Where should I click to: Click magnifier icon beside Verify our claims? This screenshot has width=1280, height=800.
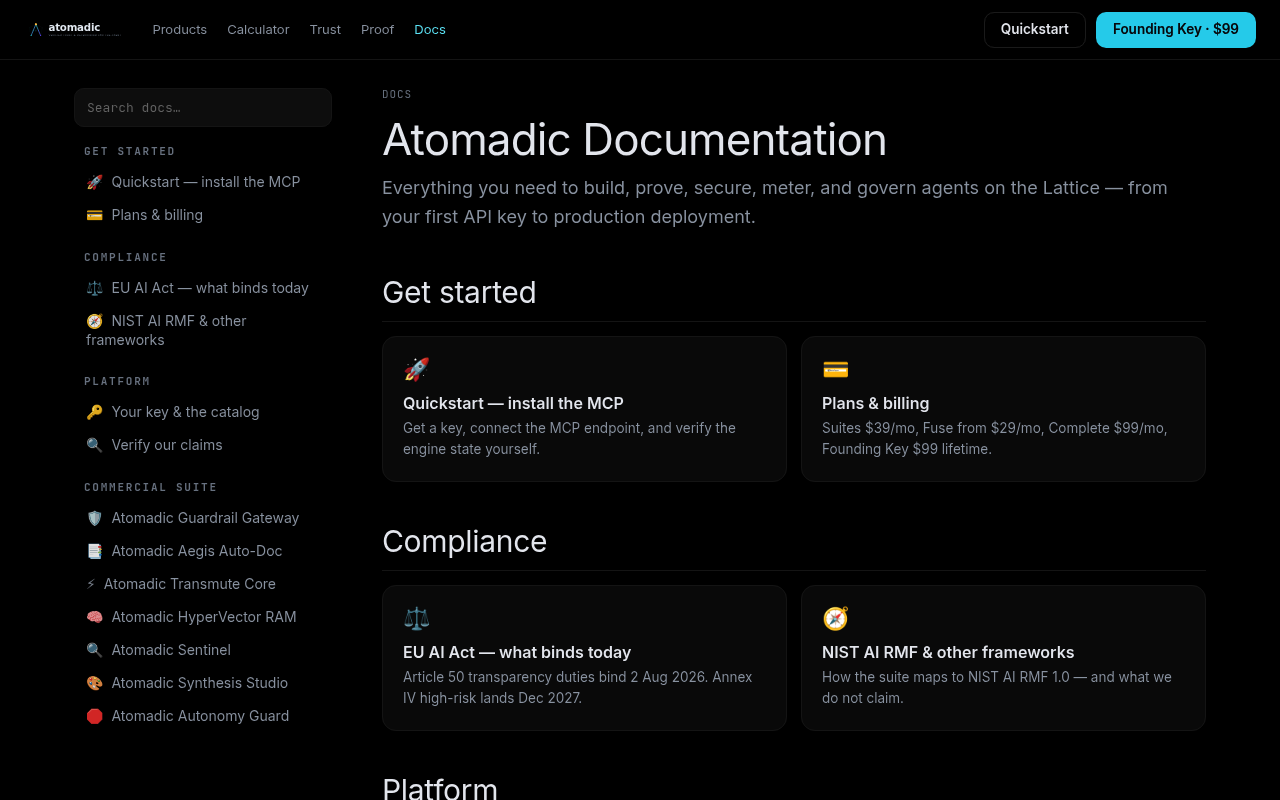tap(94, 445)
